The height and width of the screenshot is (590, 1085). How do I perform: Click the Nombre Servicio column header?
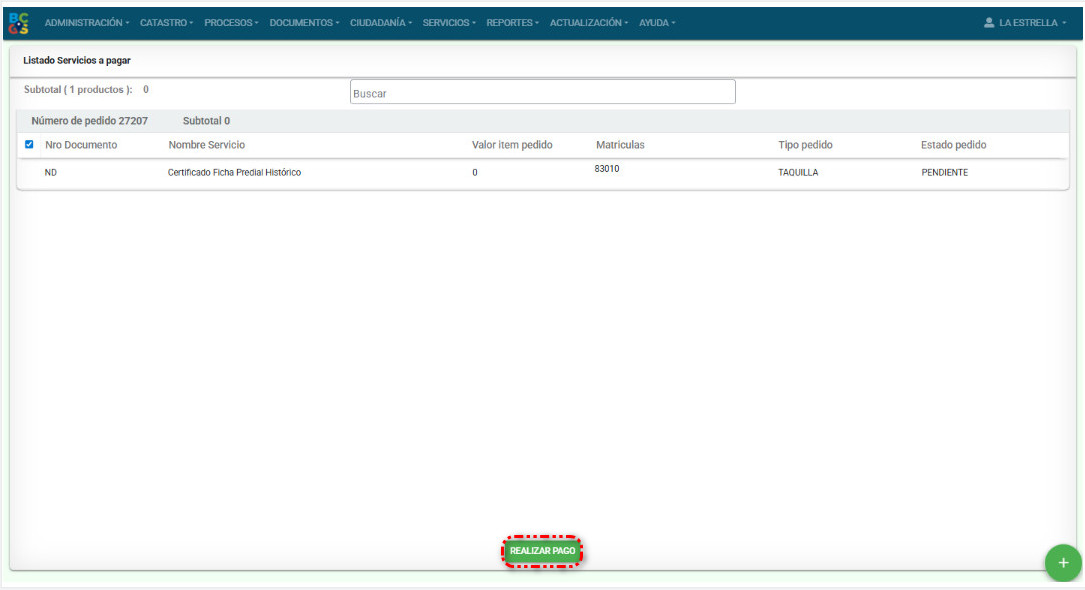pyautogui.click(x=206, y=145)
